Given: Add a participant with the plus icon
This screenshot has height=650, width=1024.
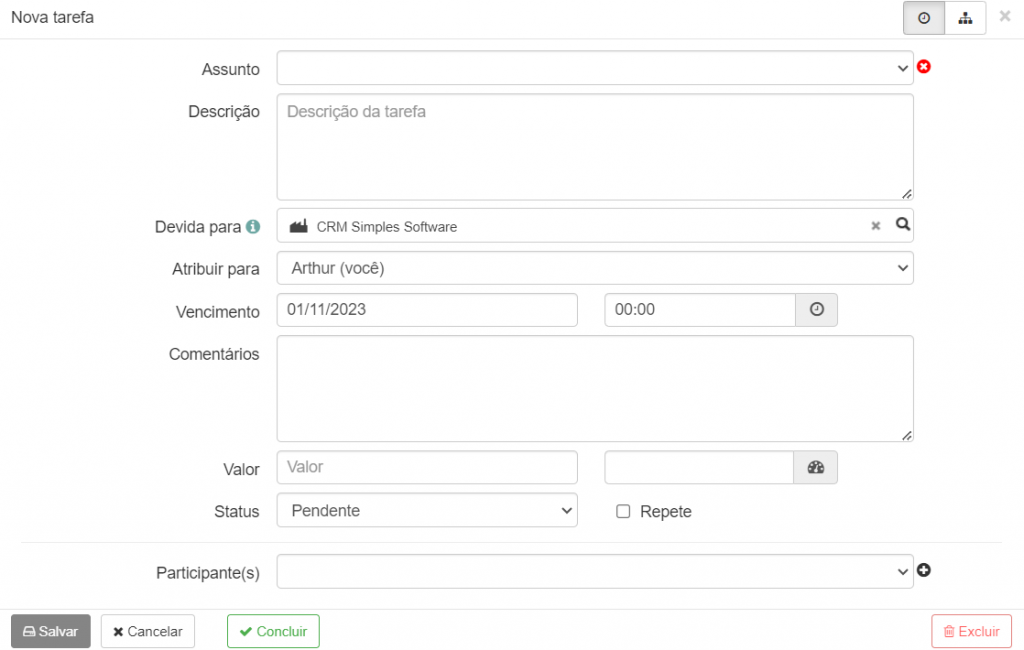Looking at the screenshot, I should (x=923, y=570).
